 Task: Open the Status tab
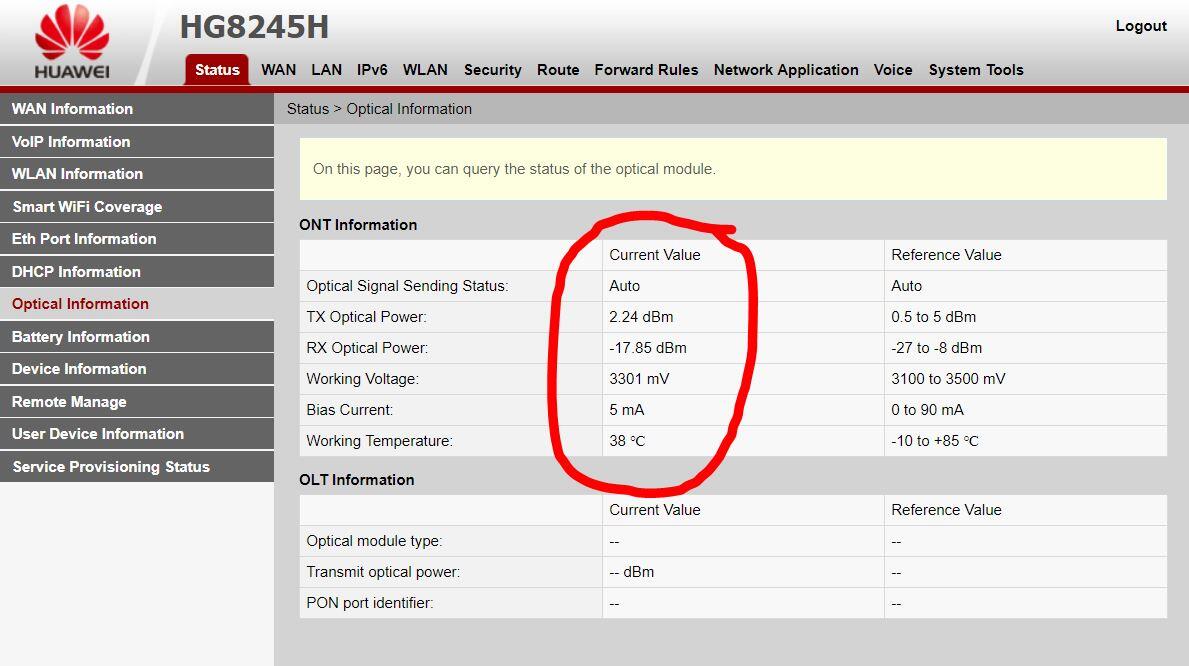point(217,70)
